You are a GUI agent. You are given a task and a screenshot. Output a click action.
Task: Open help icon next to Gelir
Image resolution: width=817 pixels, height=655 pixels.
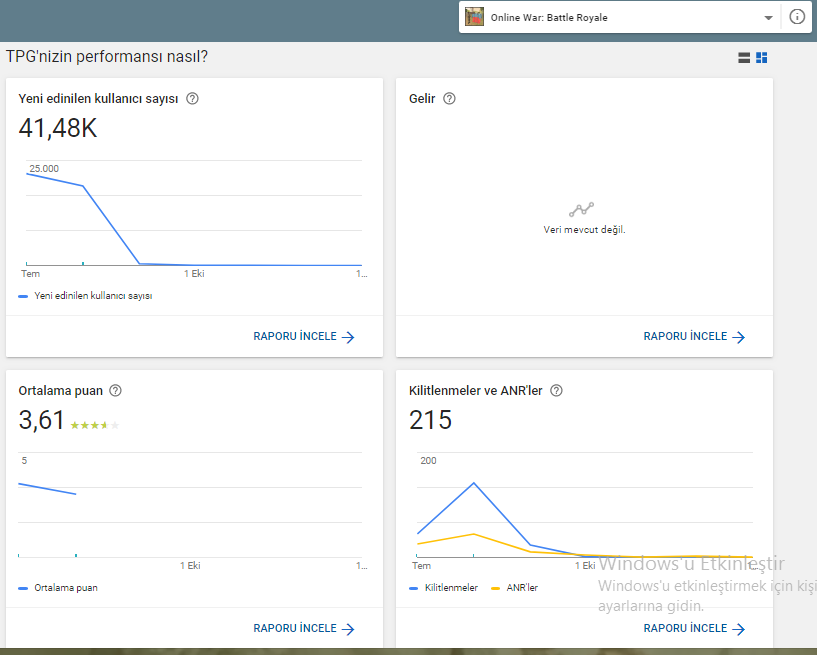pos(449,98)
